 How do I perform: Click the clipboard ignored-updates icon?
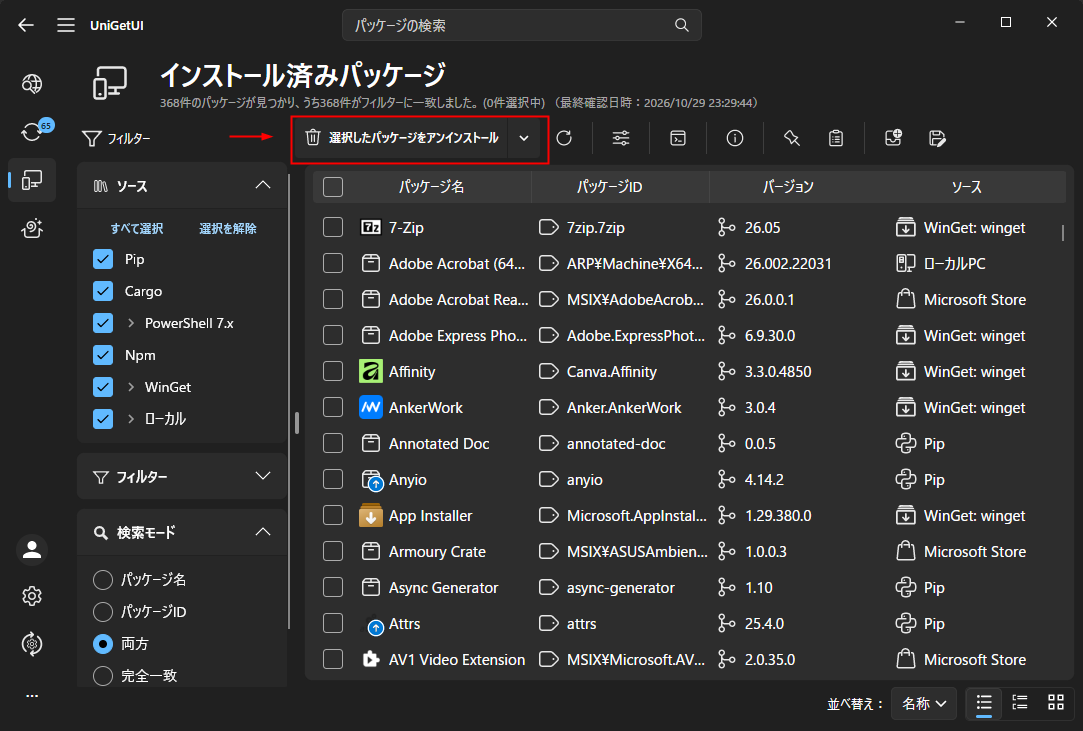point(836,138)
